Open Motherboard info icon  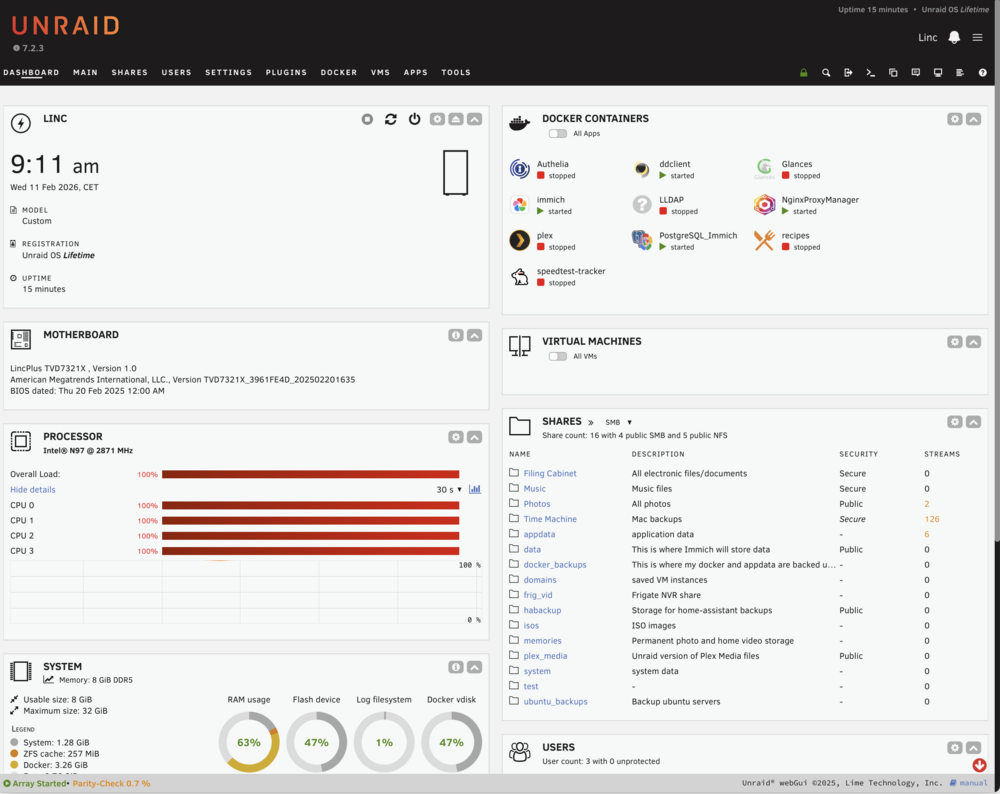click(455, 335)
